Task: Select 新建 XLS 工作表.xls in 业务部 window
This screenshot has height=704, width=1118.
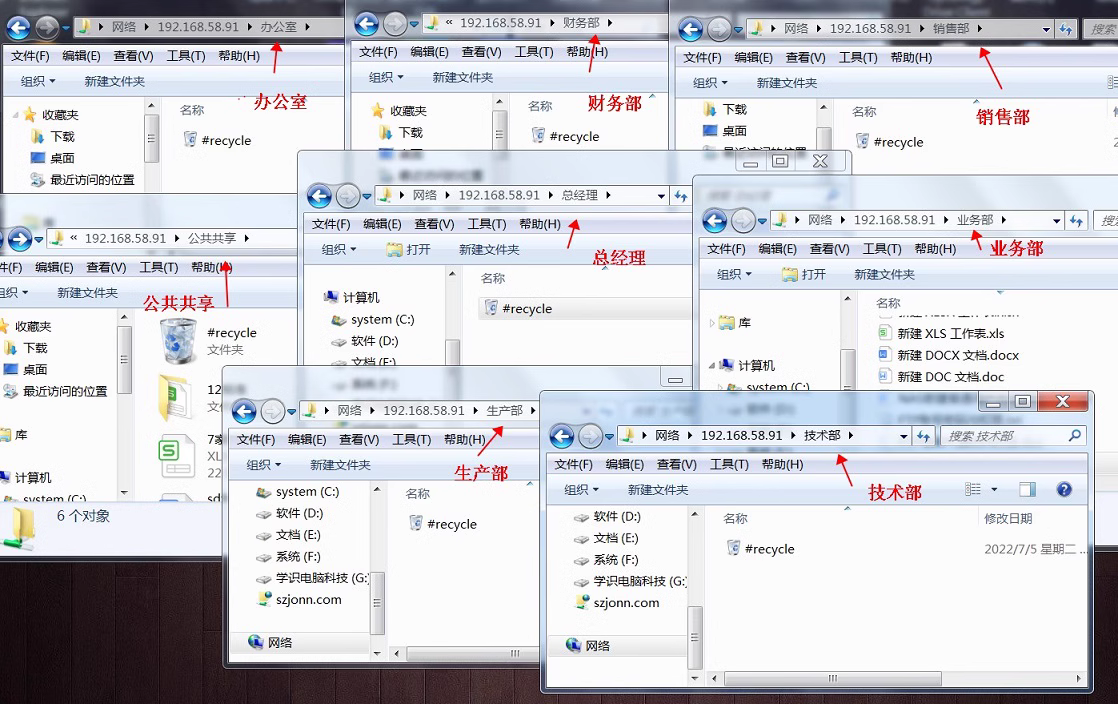Action: (x=949, y=333)
